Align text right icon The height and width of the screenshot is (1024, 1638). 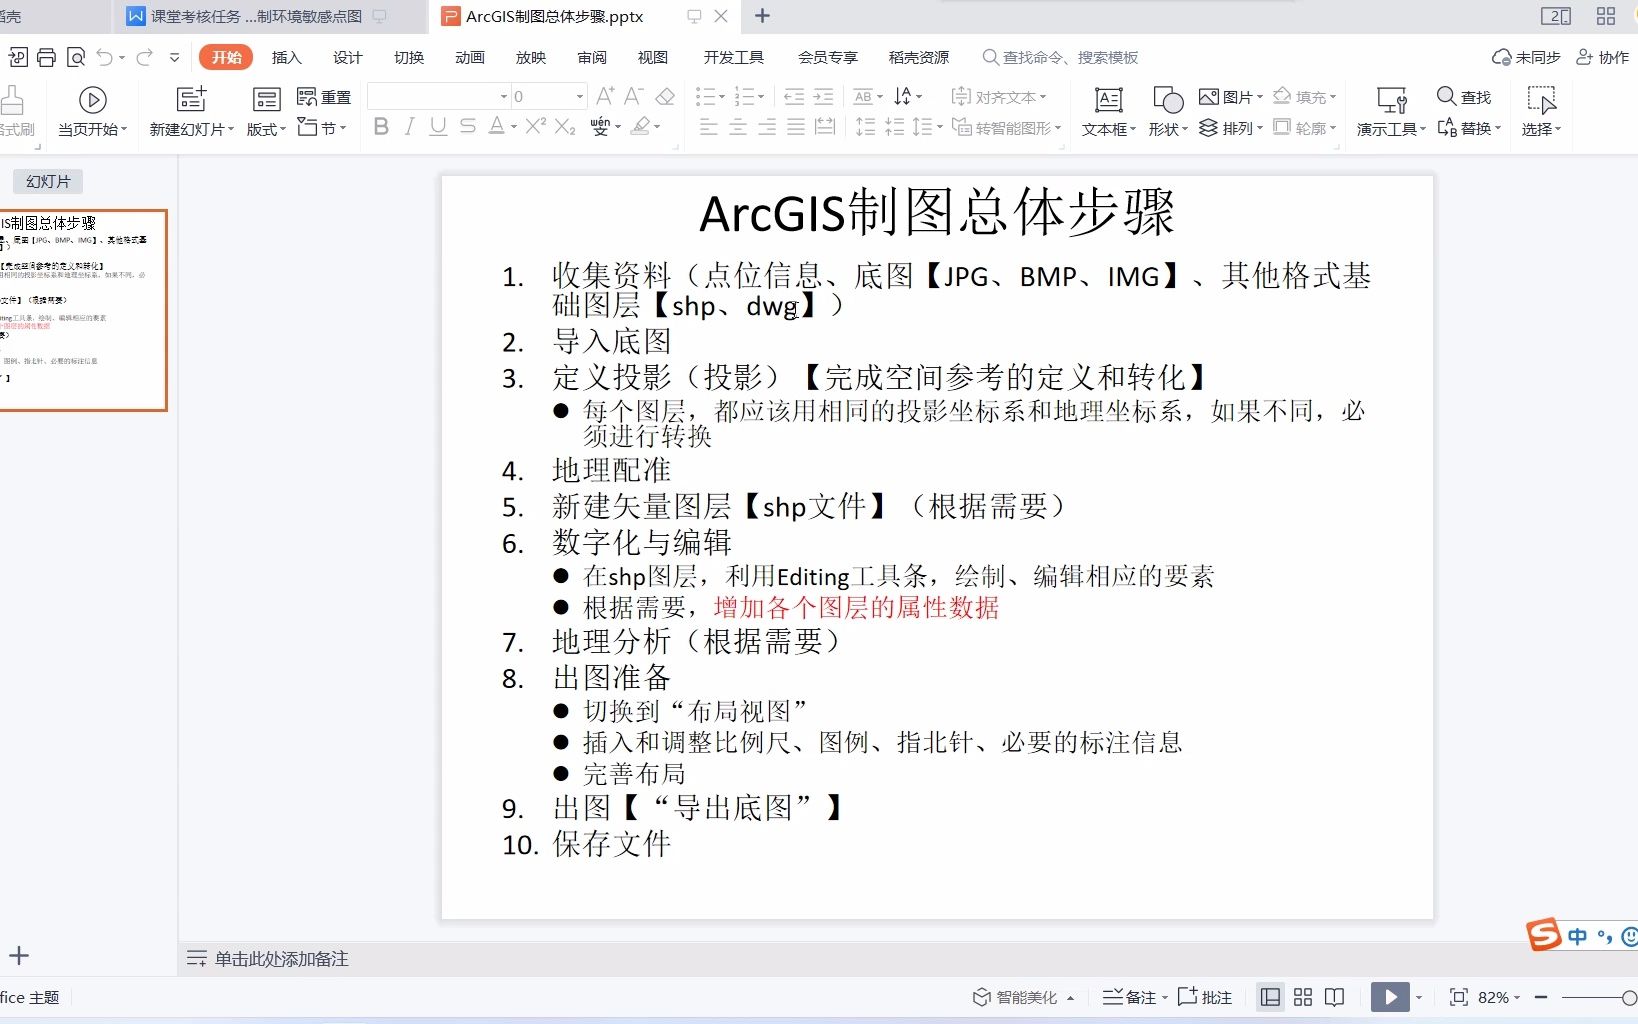pyautogui.click(x=766, y=127)
